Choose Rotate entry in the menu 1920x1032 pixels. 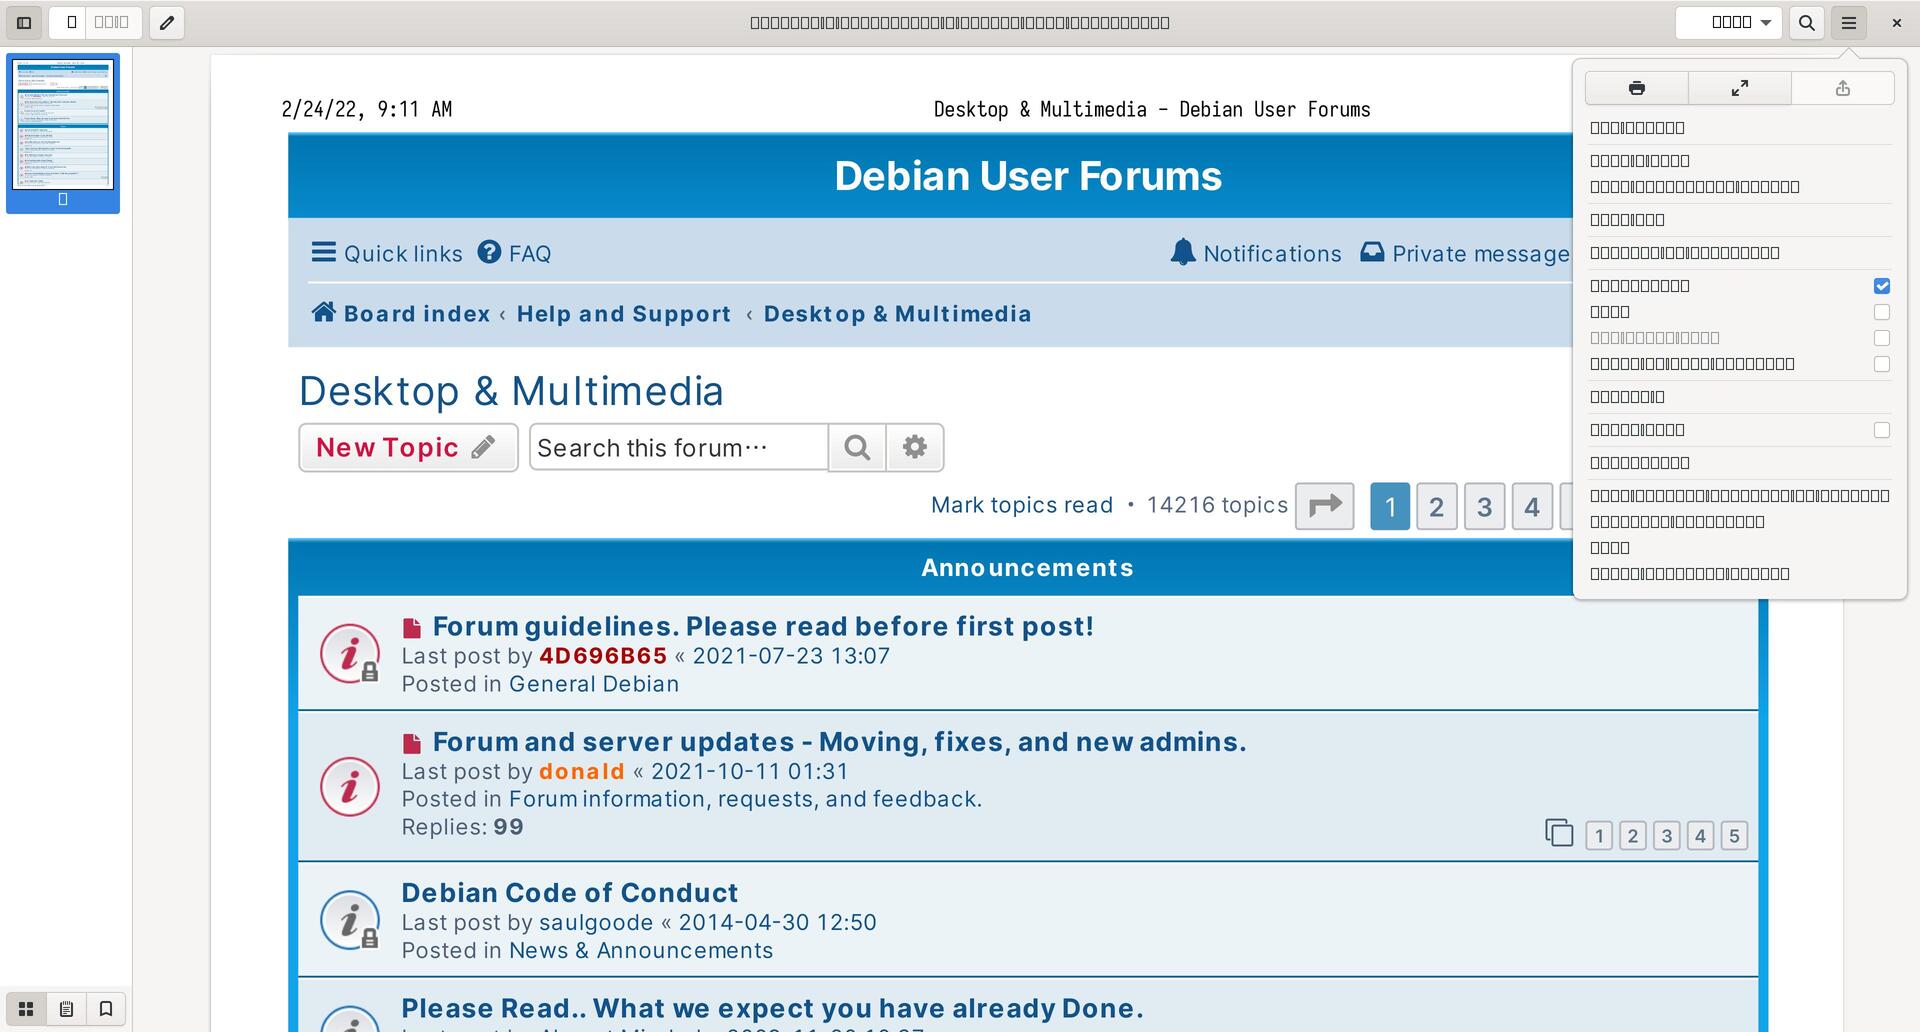[x=1740, y=397]
